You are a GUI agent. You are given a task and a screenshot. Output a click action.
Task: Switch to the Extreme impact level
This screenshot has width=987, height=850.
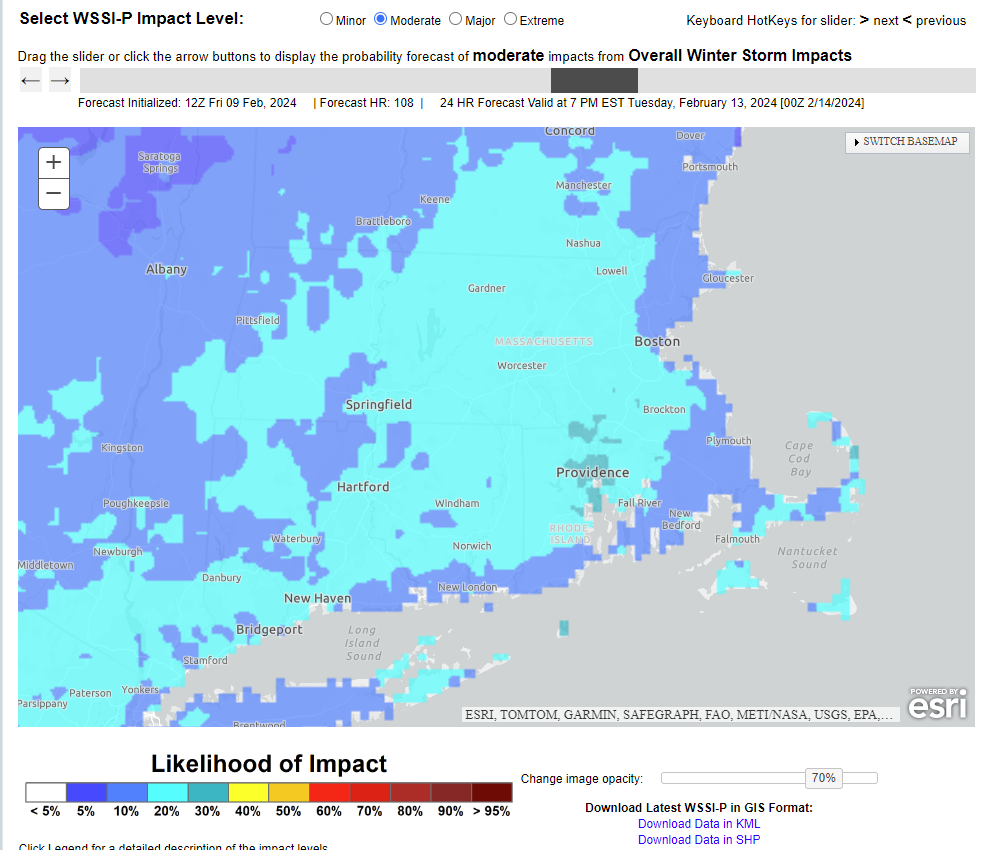(510, 19)
